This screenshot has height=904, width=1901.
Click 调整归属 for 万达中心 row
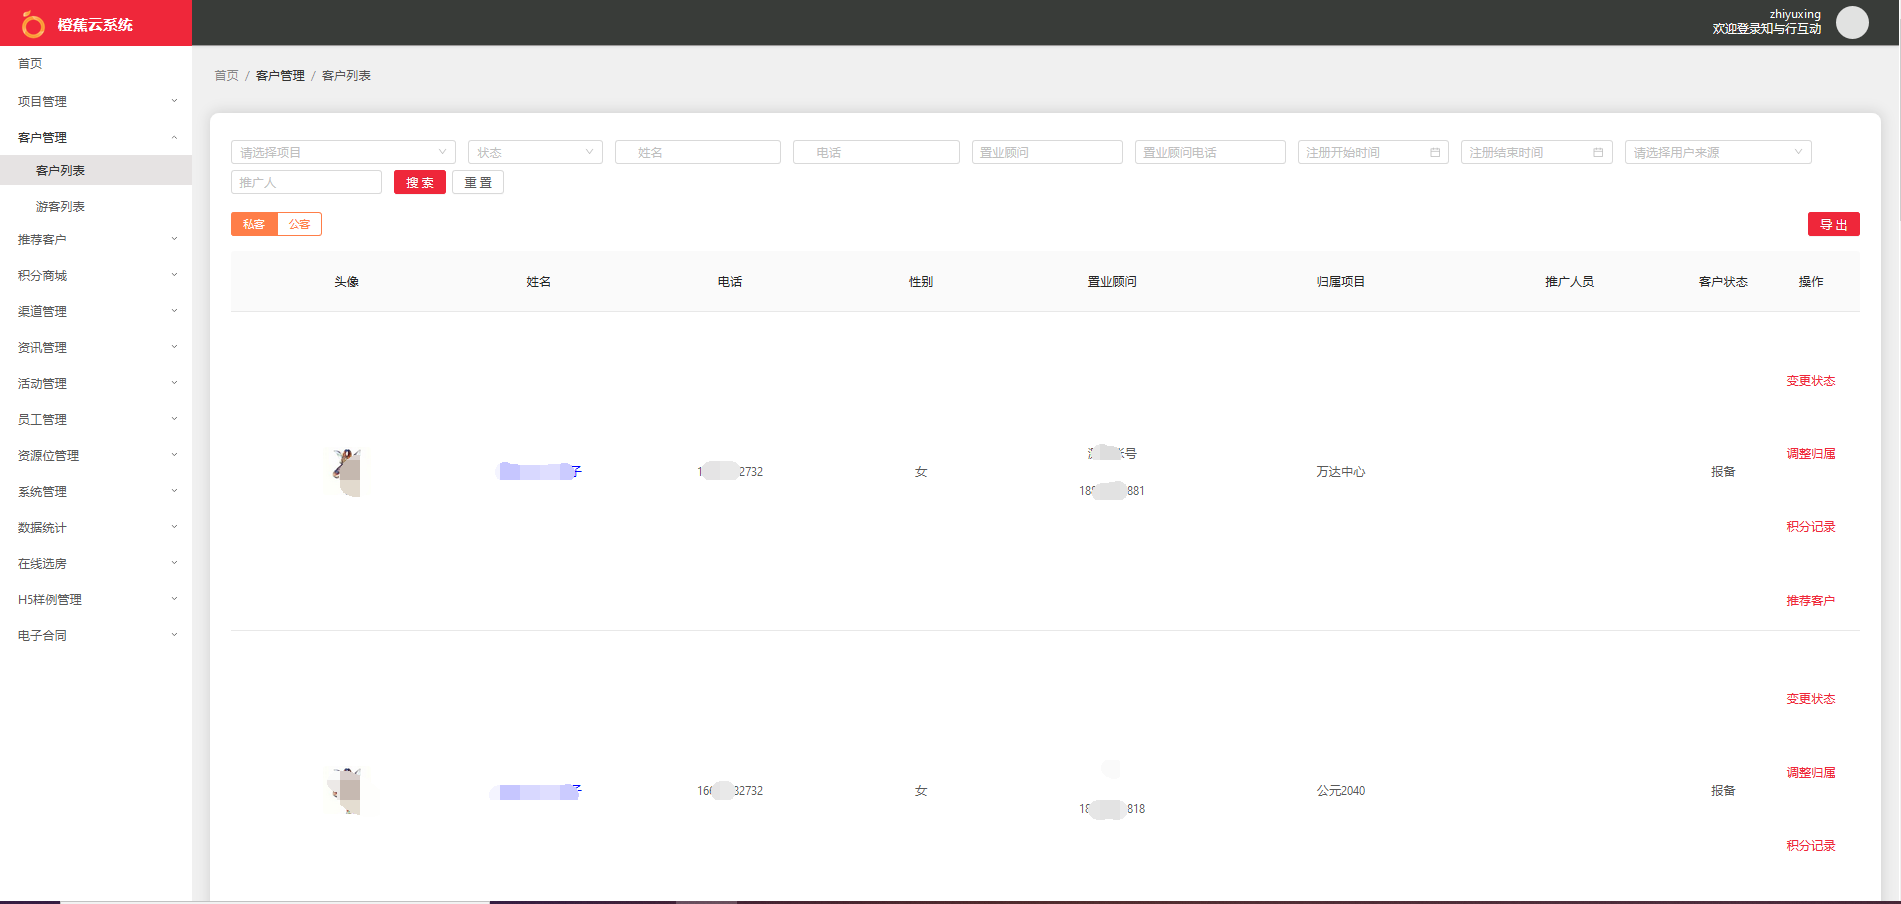pos(1811,454)
